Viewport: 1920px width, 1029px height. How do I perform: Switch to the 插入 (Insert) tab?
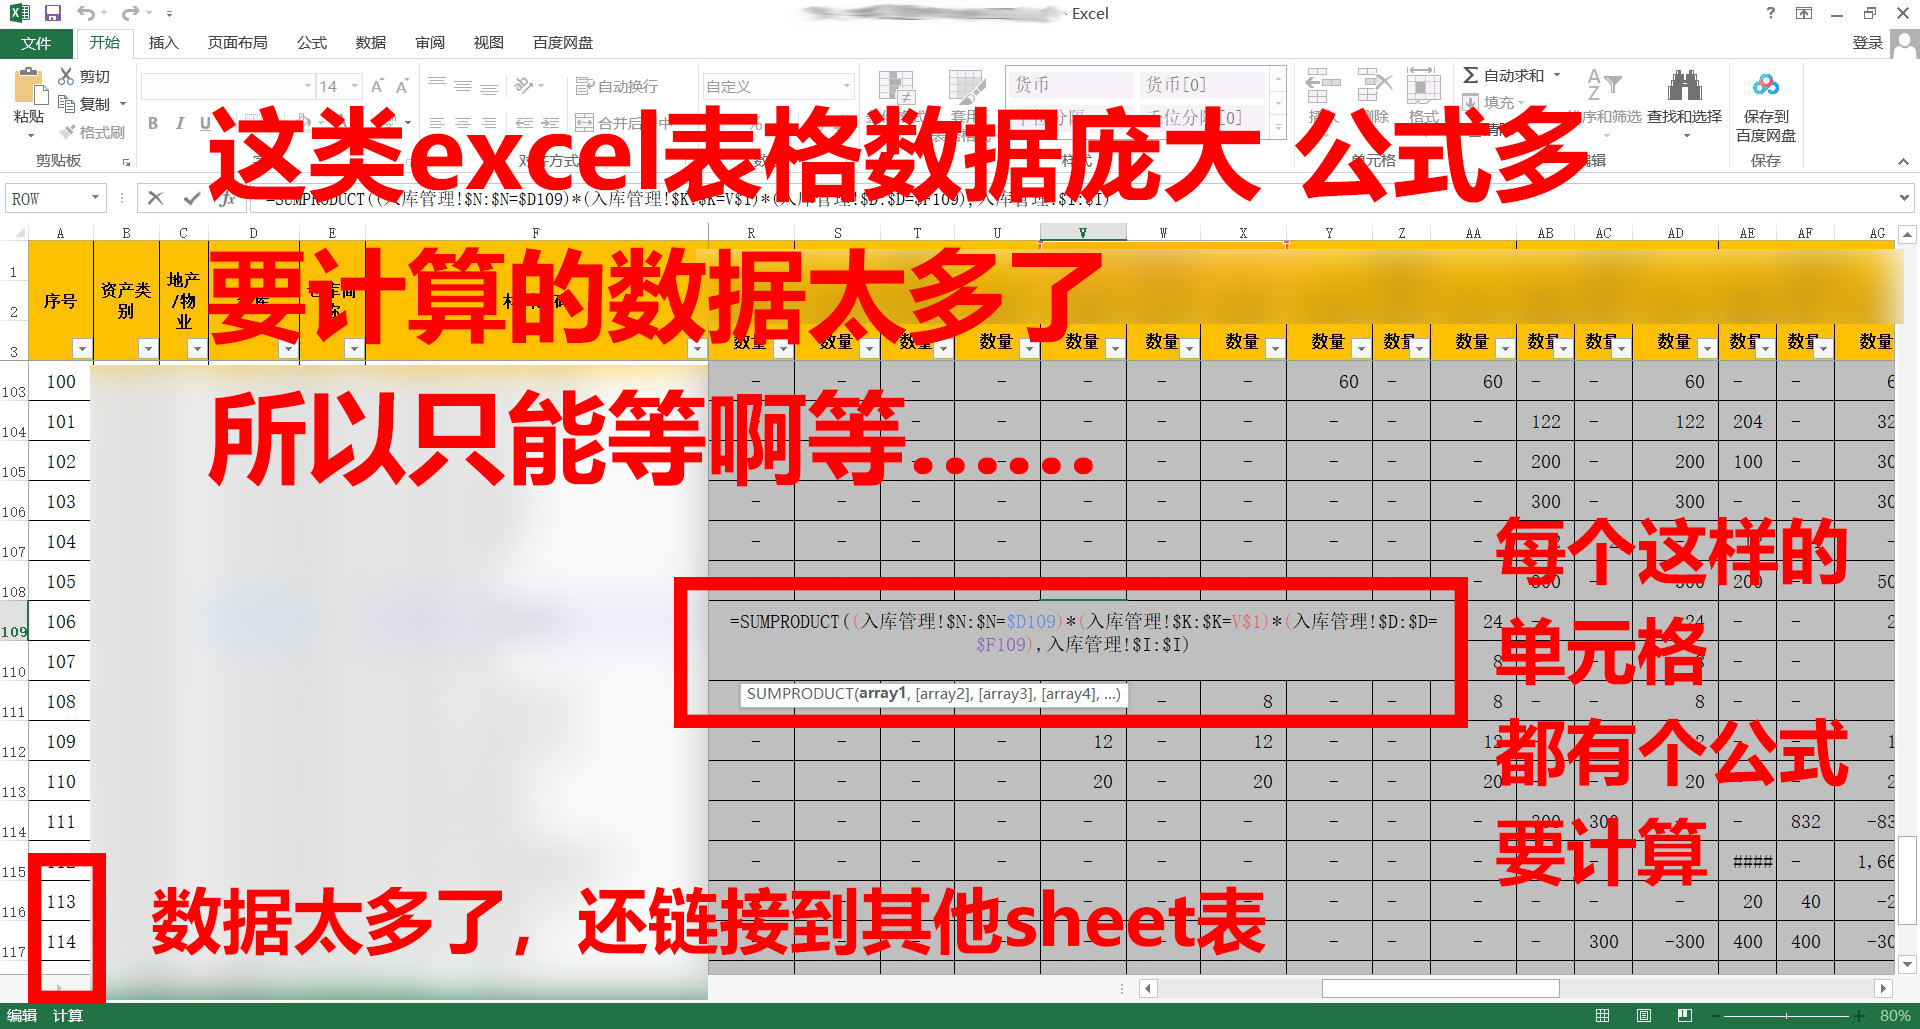click(x=163, y=43)
